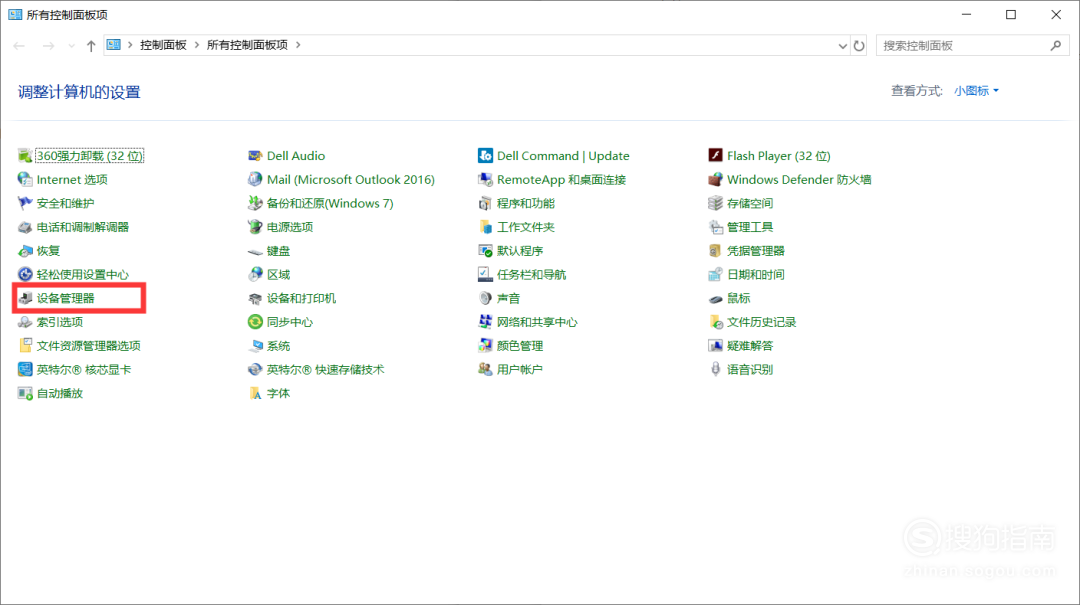Image resolution: width=1080 pixels, height=605 pixels.
Task: Click the 设备和打印机 icon
Action: [x=255, y=298]
